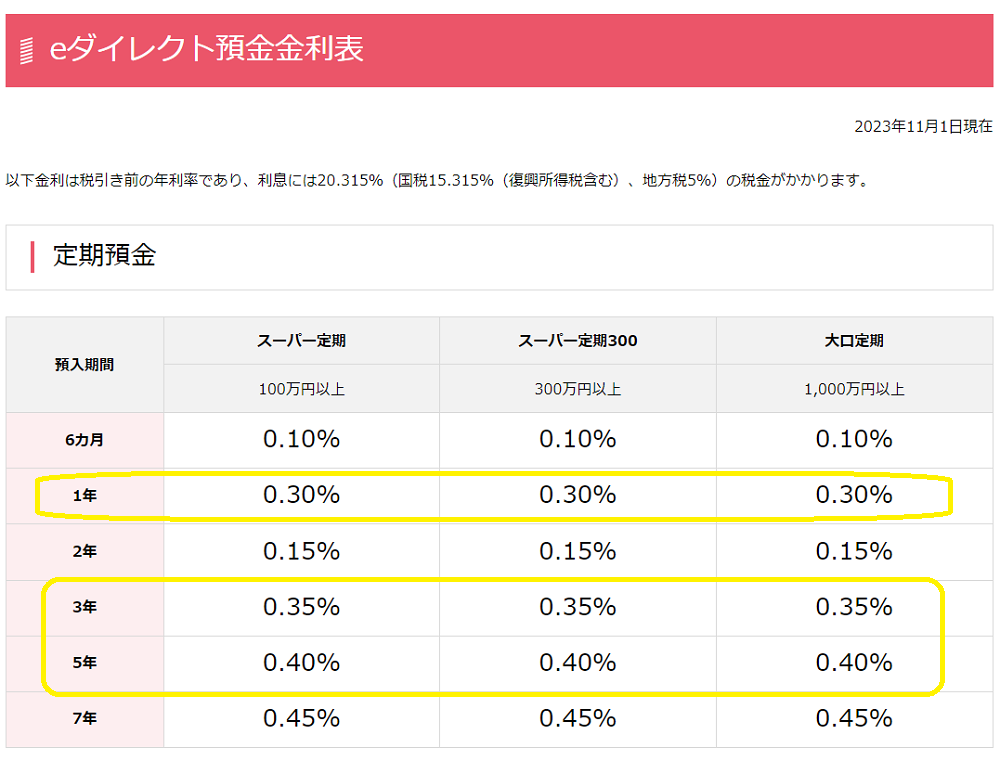Viewport: 1000px width, 760px height.
Task: Click 6カ月 rate under 大口定期
Action: pos(854,439)
